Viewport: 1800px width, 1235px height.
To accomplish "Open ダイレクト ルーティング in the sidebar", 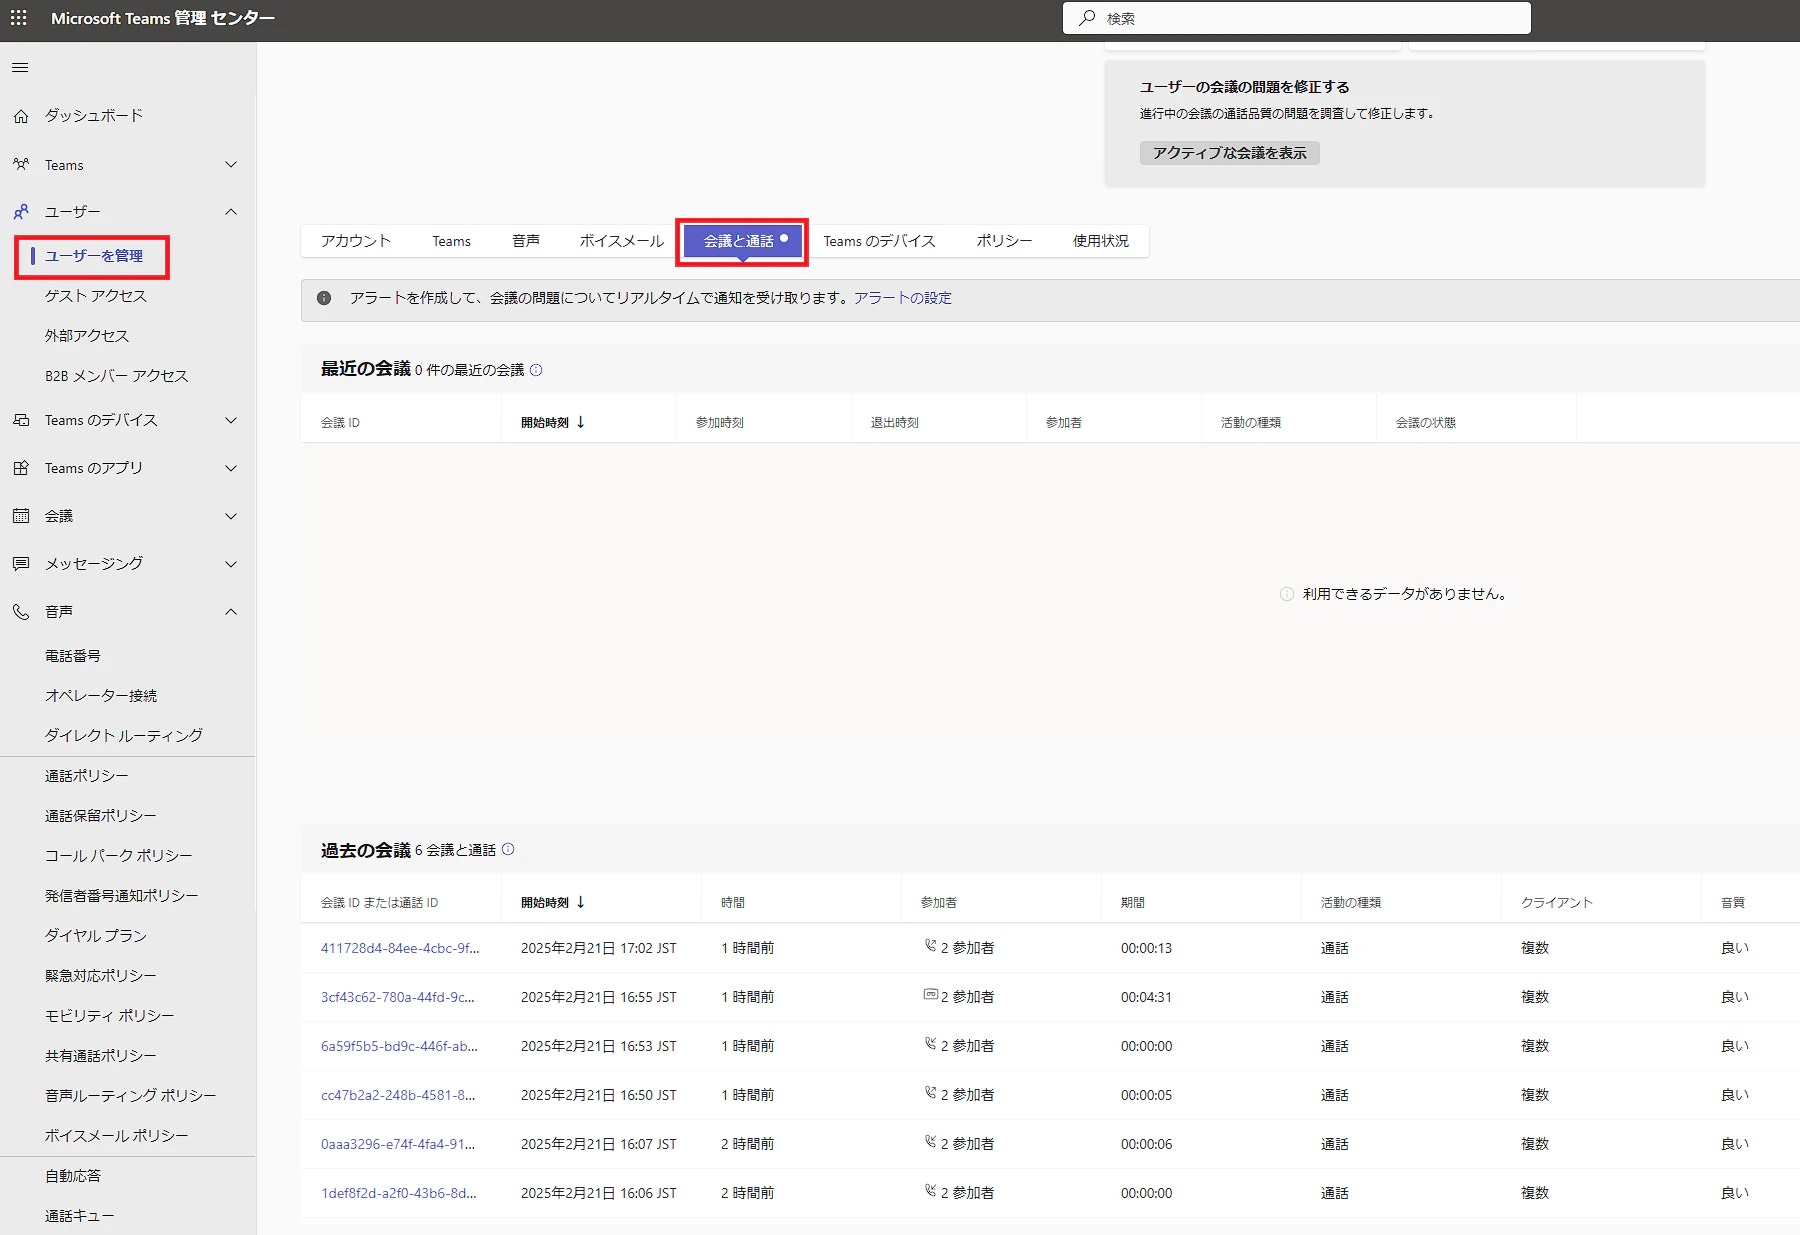I will (124, 736).
